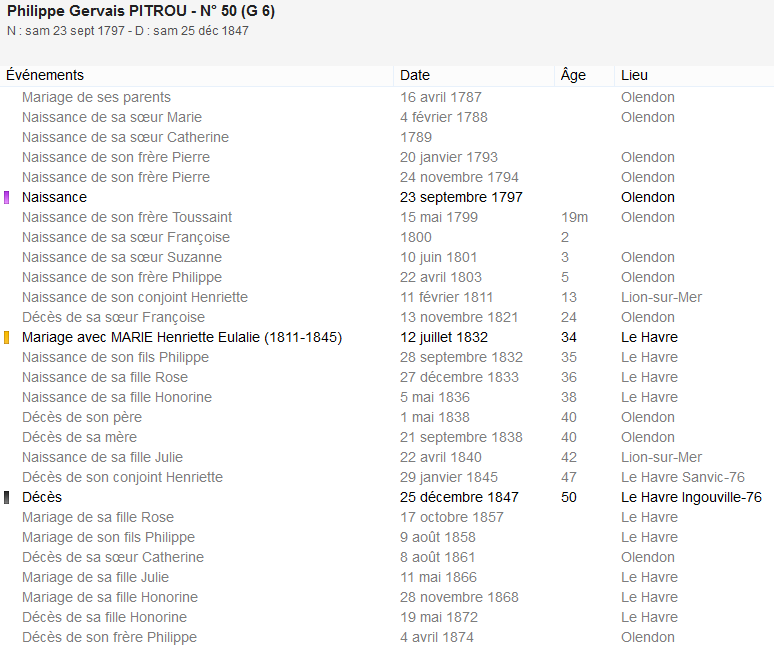Image resolution: width=774 pixels, height=653 pixels.
Task: Open Mariage avec MARIE Henriette Eulalie event
Action: (387, 338)
